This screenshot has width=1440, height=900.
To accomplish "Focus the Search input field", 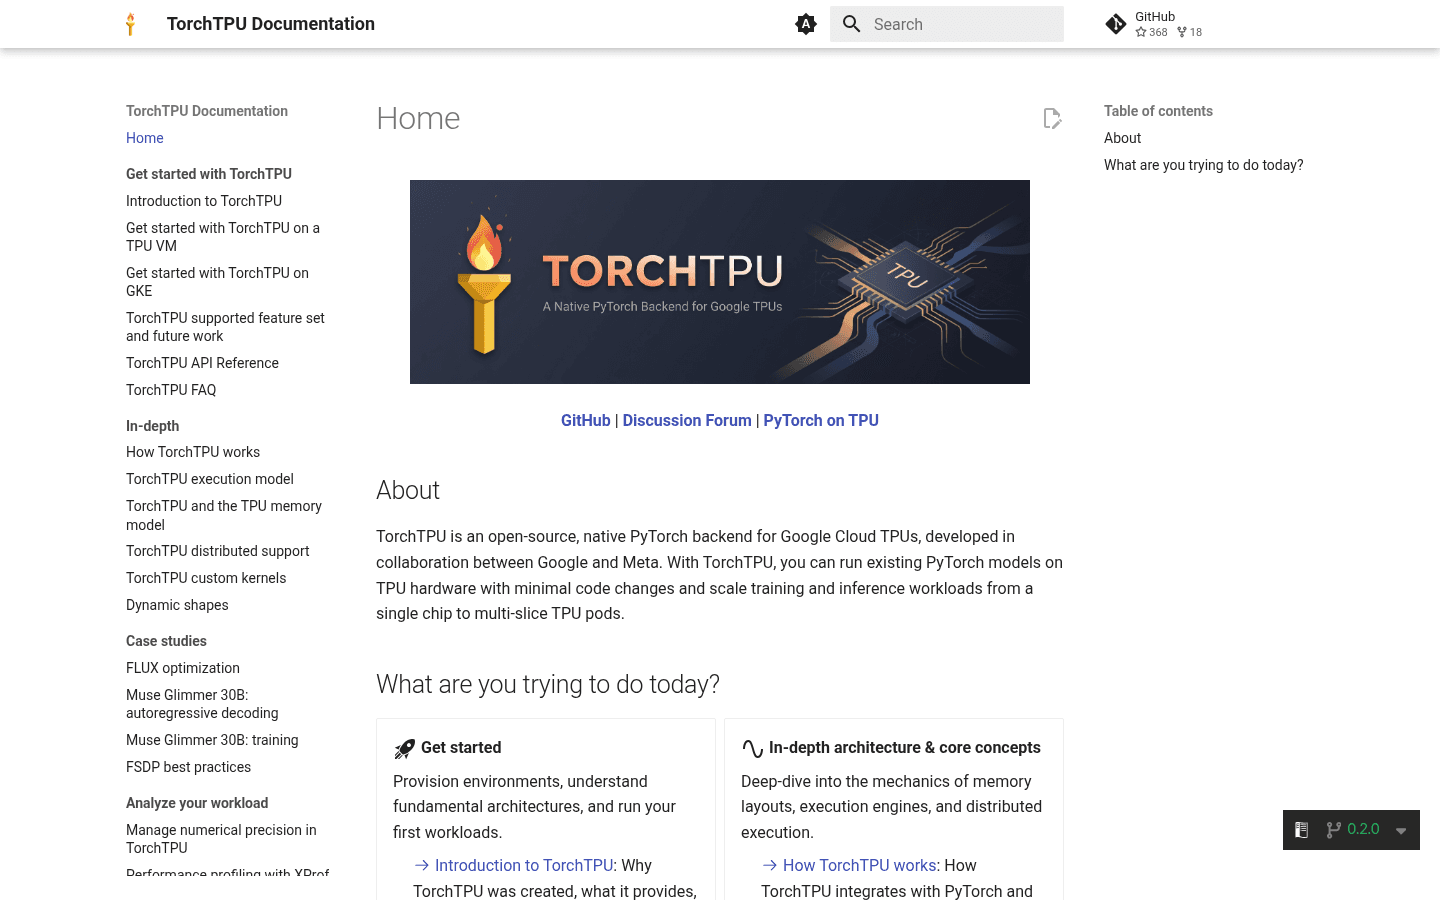I will coord(947,24).
